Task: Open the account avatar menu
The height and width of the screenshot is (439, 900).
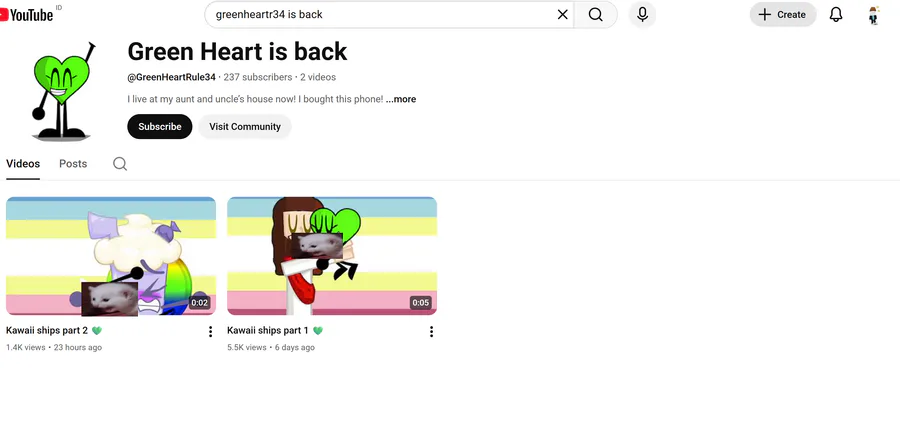Action: (x=874, y=15)
